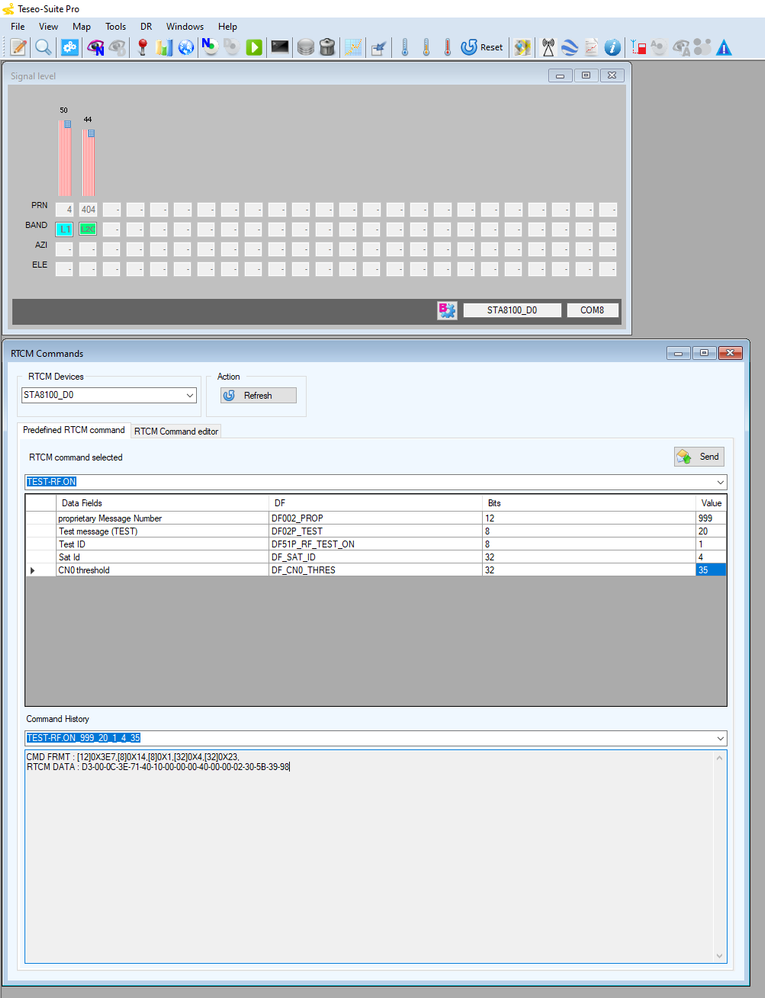Open the DR menu
This screenshot has height=998, width=765.
click(x=146, y=27)
